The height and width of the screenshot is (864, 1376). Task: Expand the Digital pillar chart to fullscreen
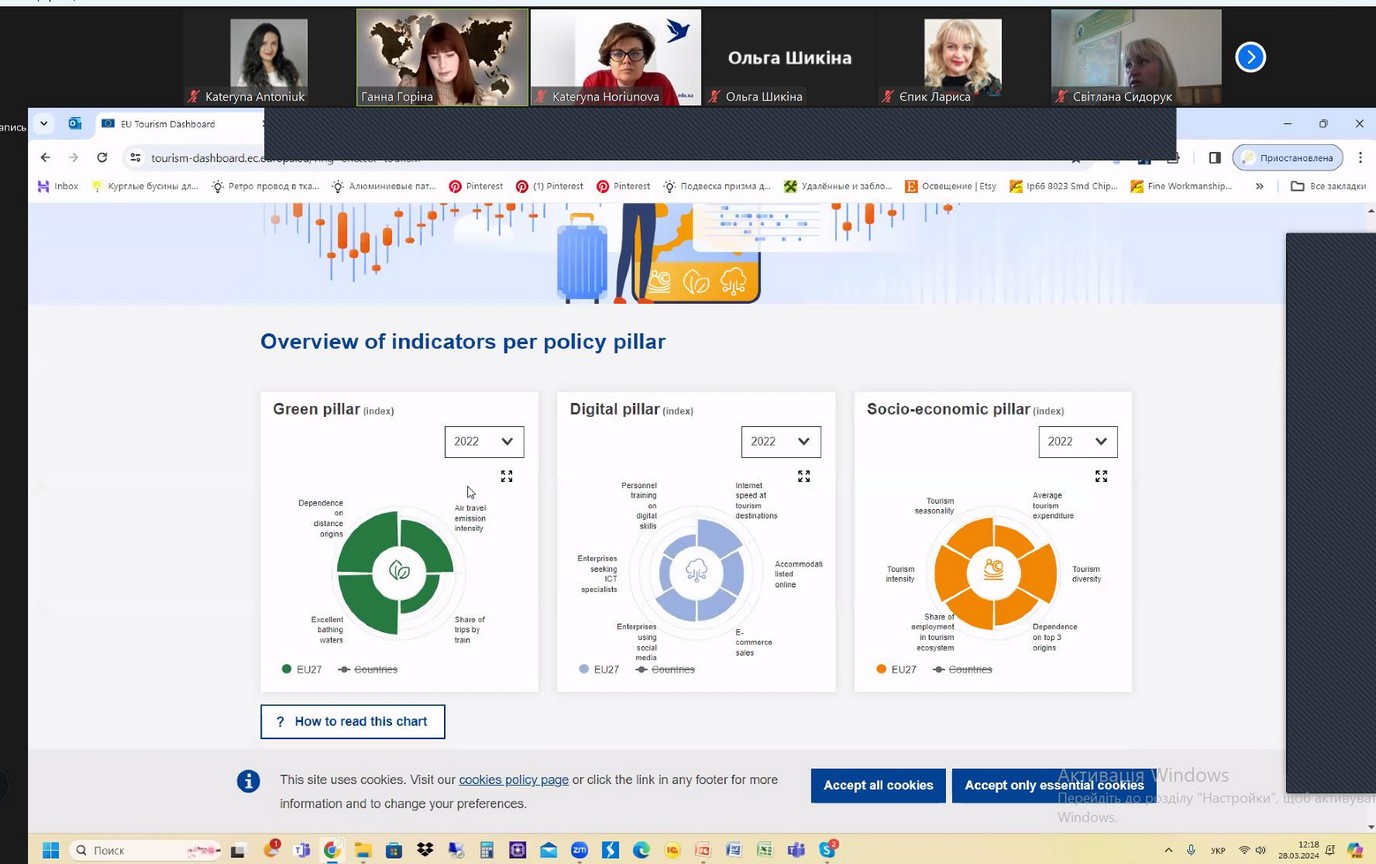(804, 477)
